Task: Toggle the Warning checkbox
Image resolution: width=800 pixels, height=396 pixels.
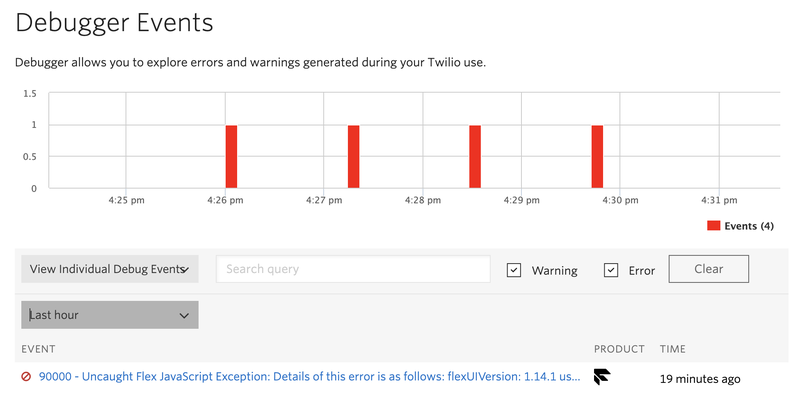Action: (514, 270)
